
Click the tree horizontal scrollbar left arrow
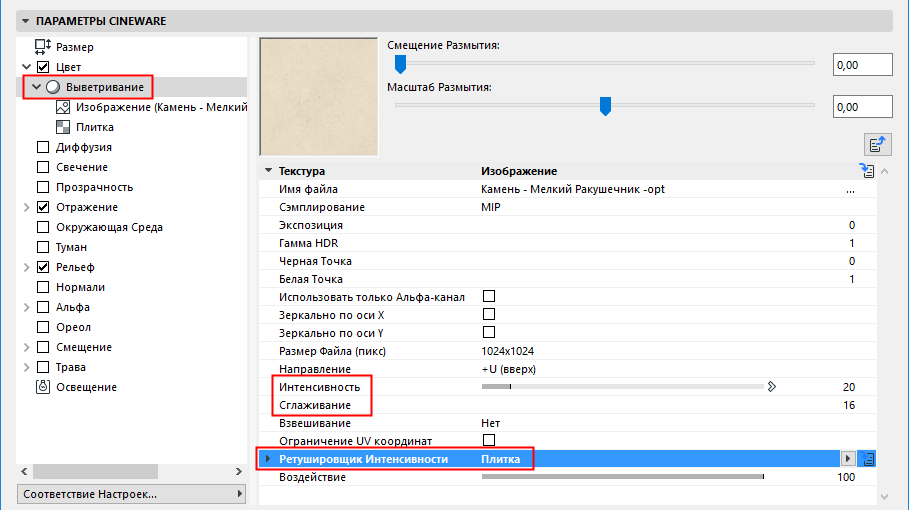[x=24, y=471]
